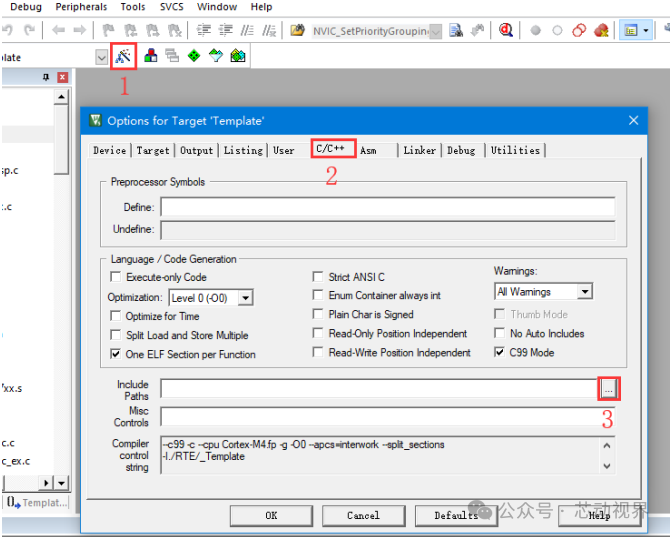The height and width of the screenshot is (537, 670).
Task: Click the window layout toolbar icon
Action: (631, 30)
